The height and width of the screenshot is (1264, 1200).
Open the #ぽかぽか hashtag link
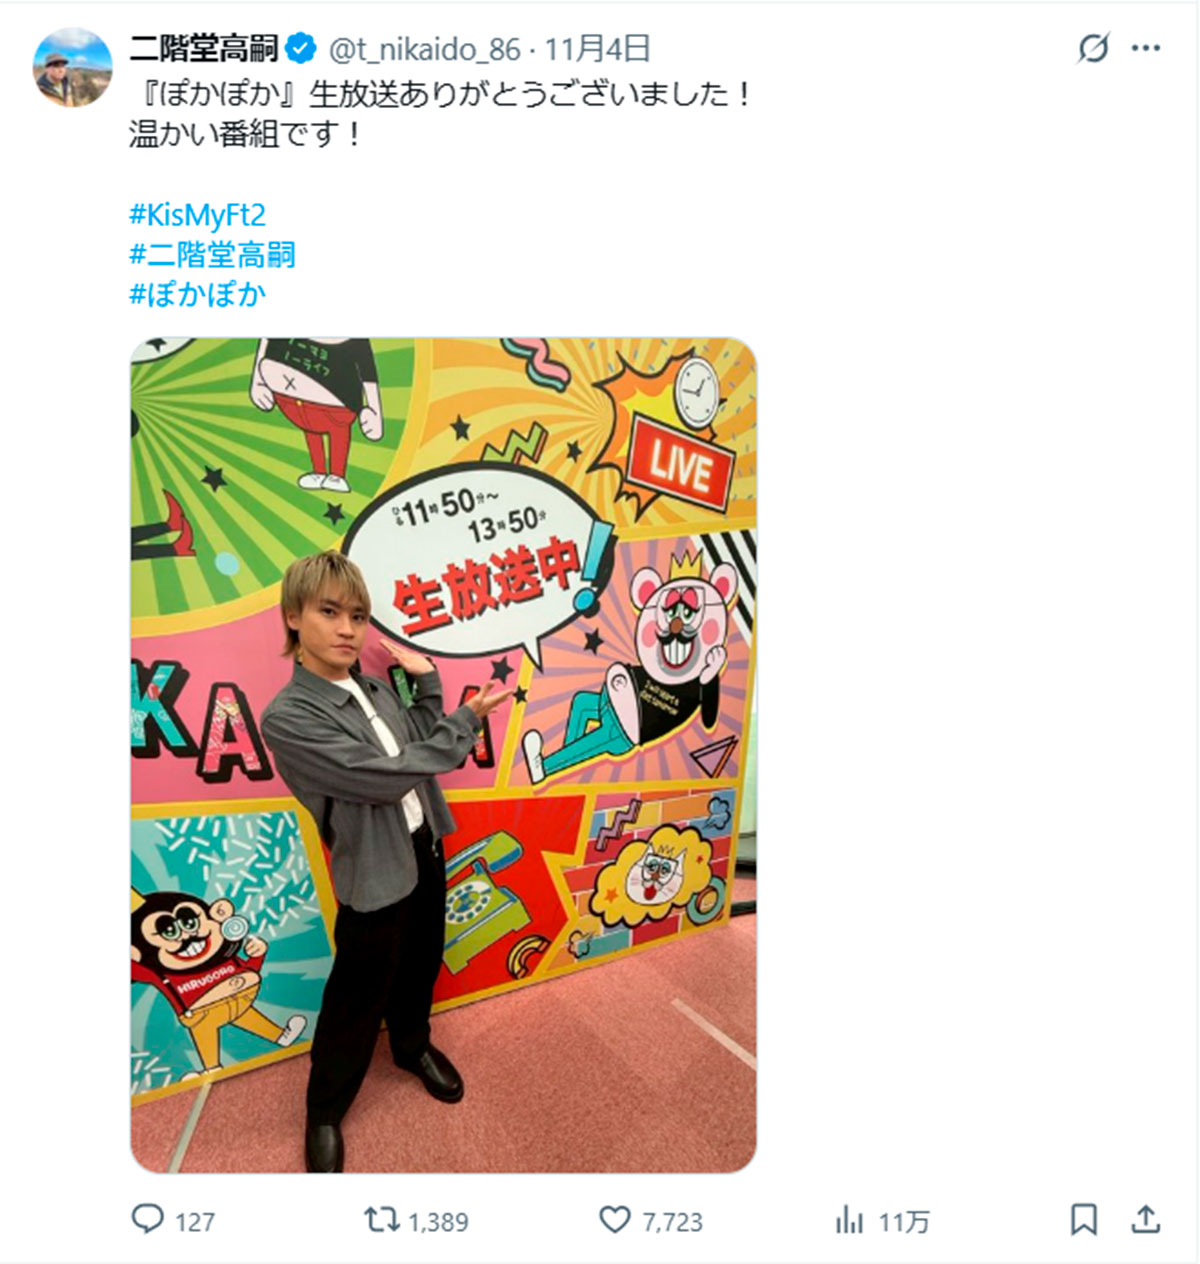(197, 294)
